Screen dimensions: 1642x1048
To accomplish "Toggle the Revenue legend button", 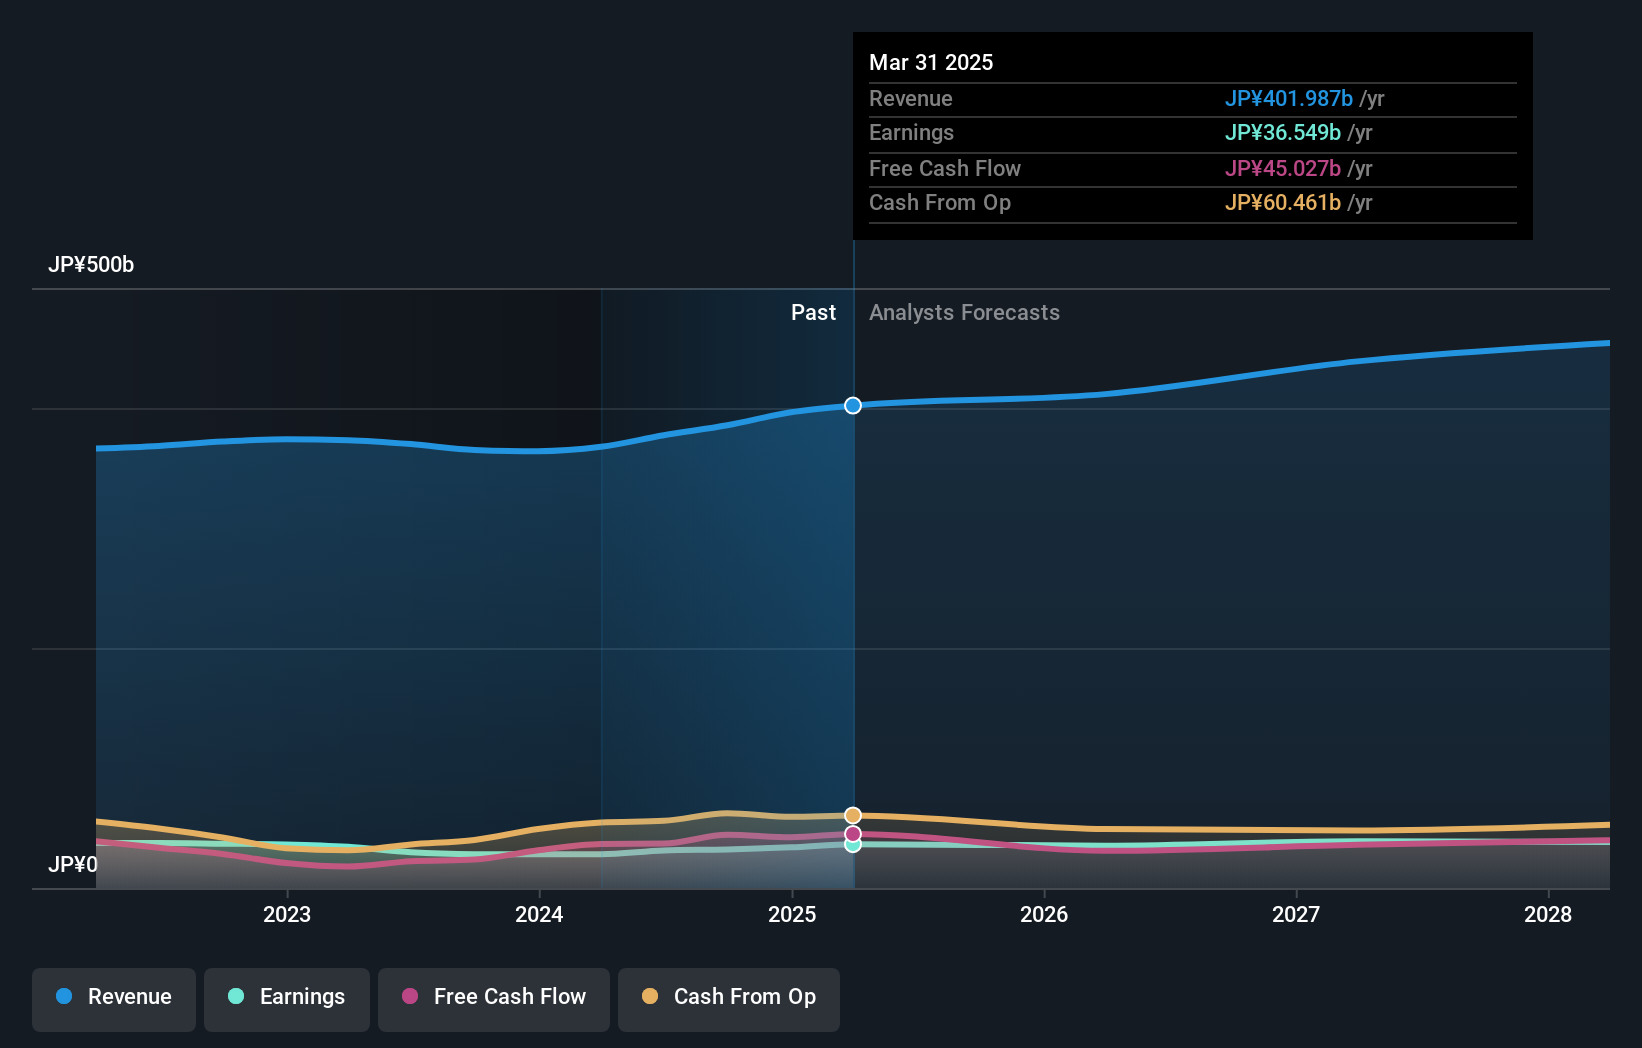I will coord(114,999).
